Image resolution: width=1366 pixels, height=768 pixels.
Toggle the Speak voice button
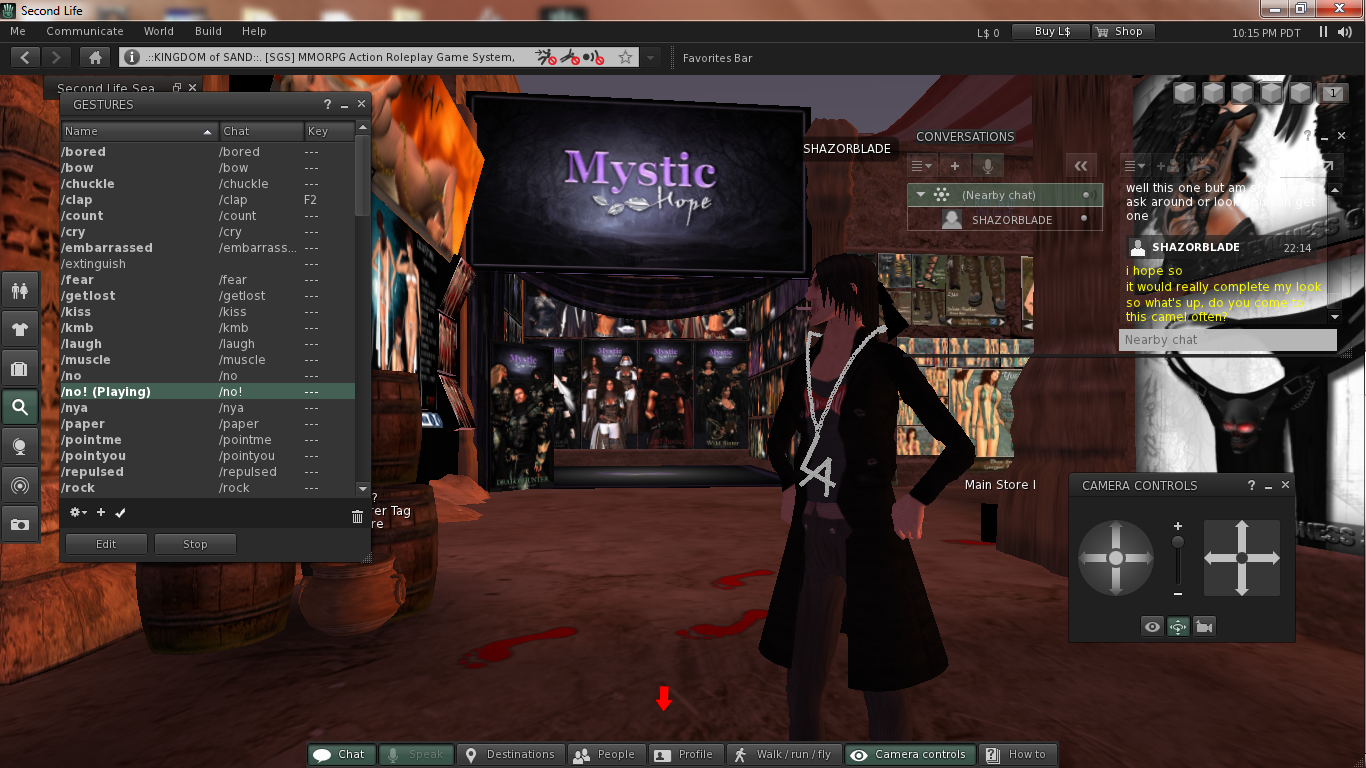click(416, 755)
